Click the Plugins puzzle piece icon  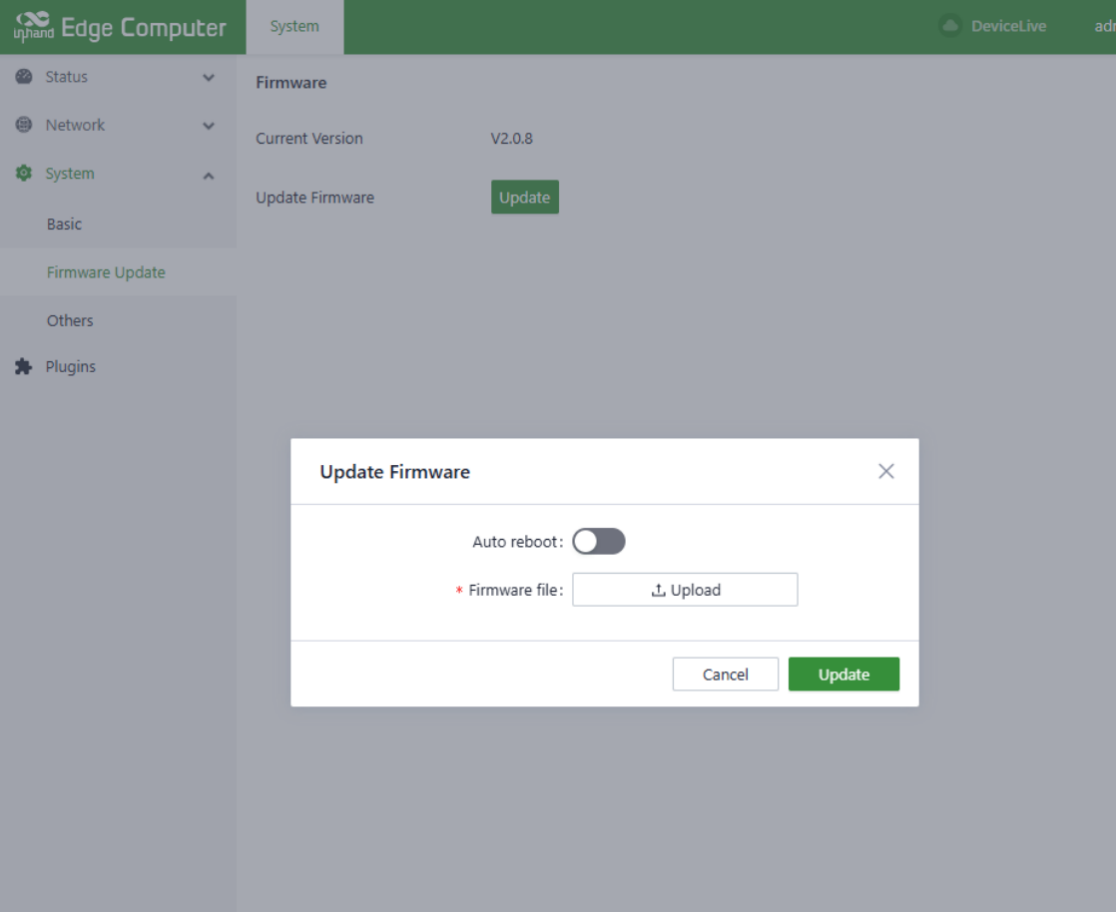pos(24,367)
